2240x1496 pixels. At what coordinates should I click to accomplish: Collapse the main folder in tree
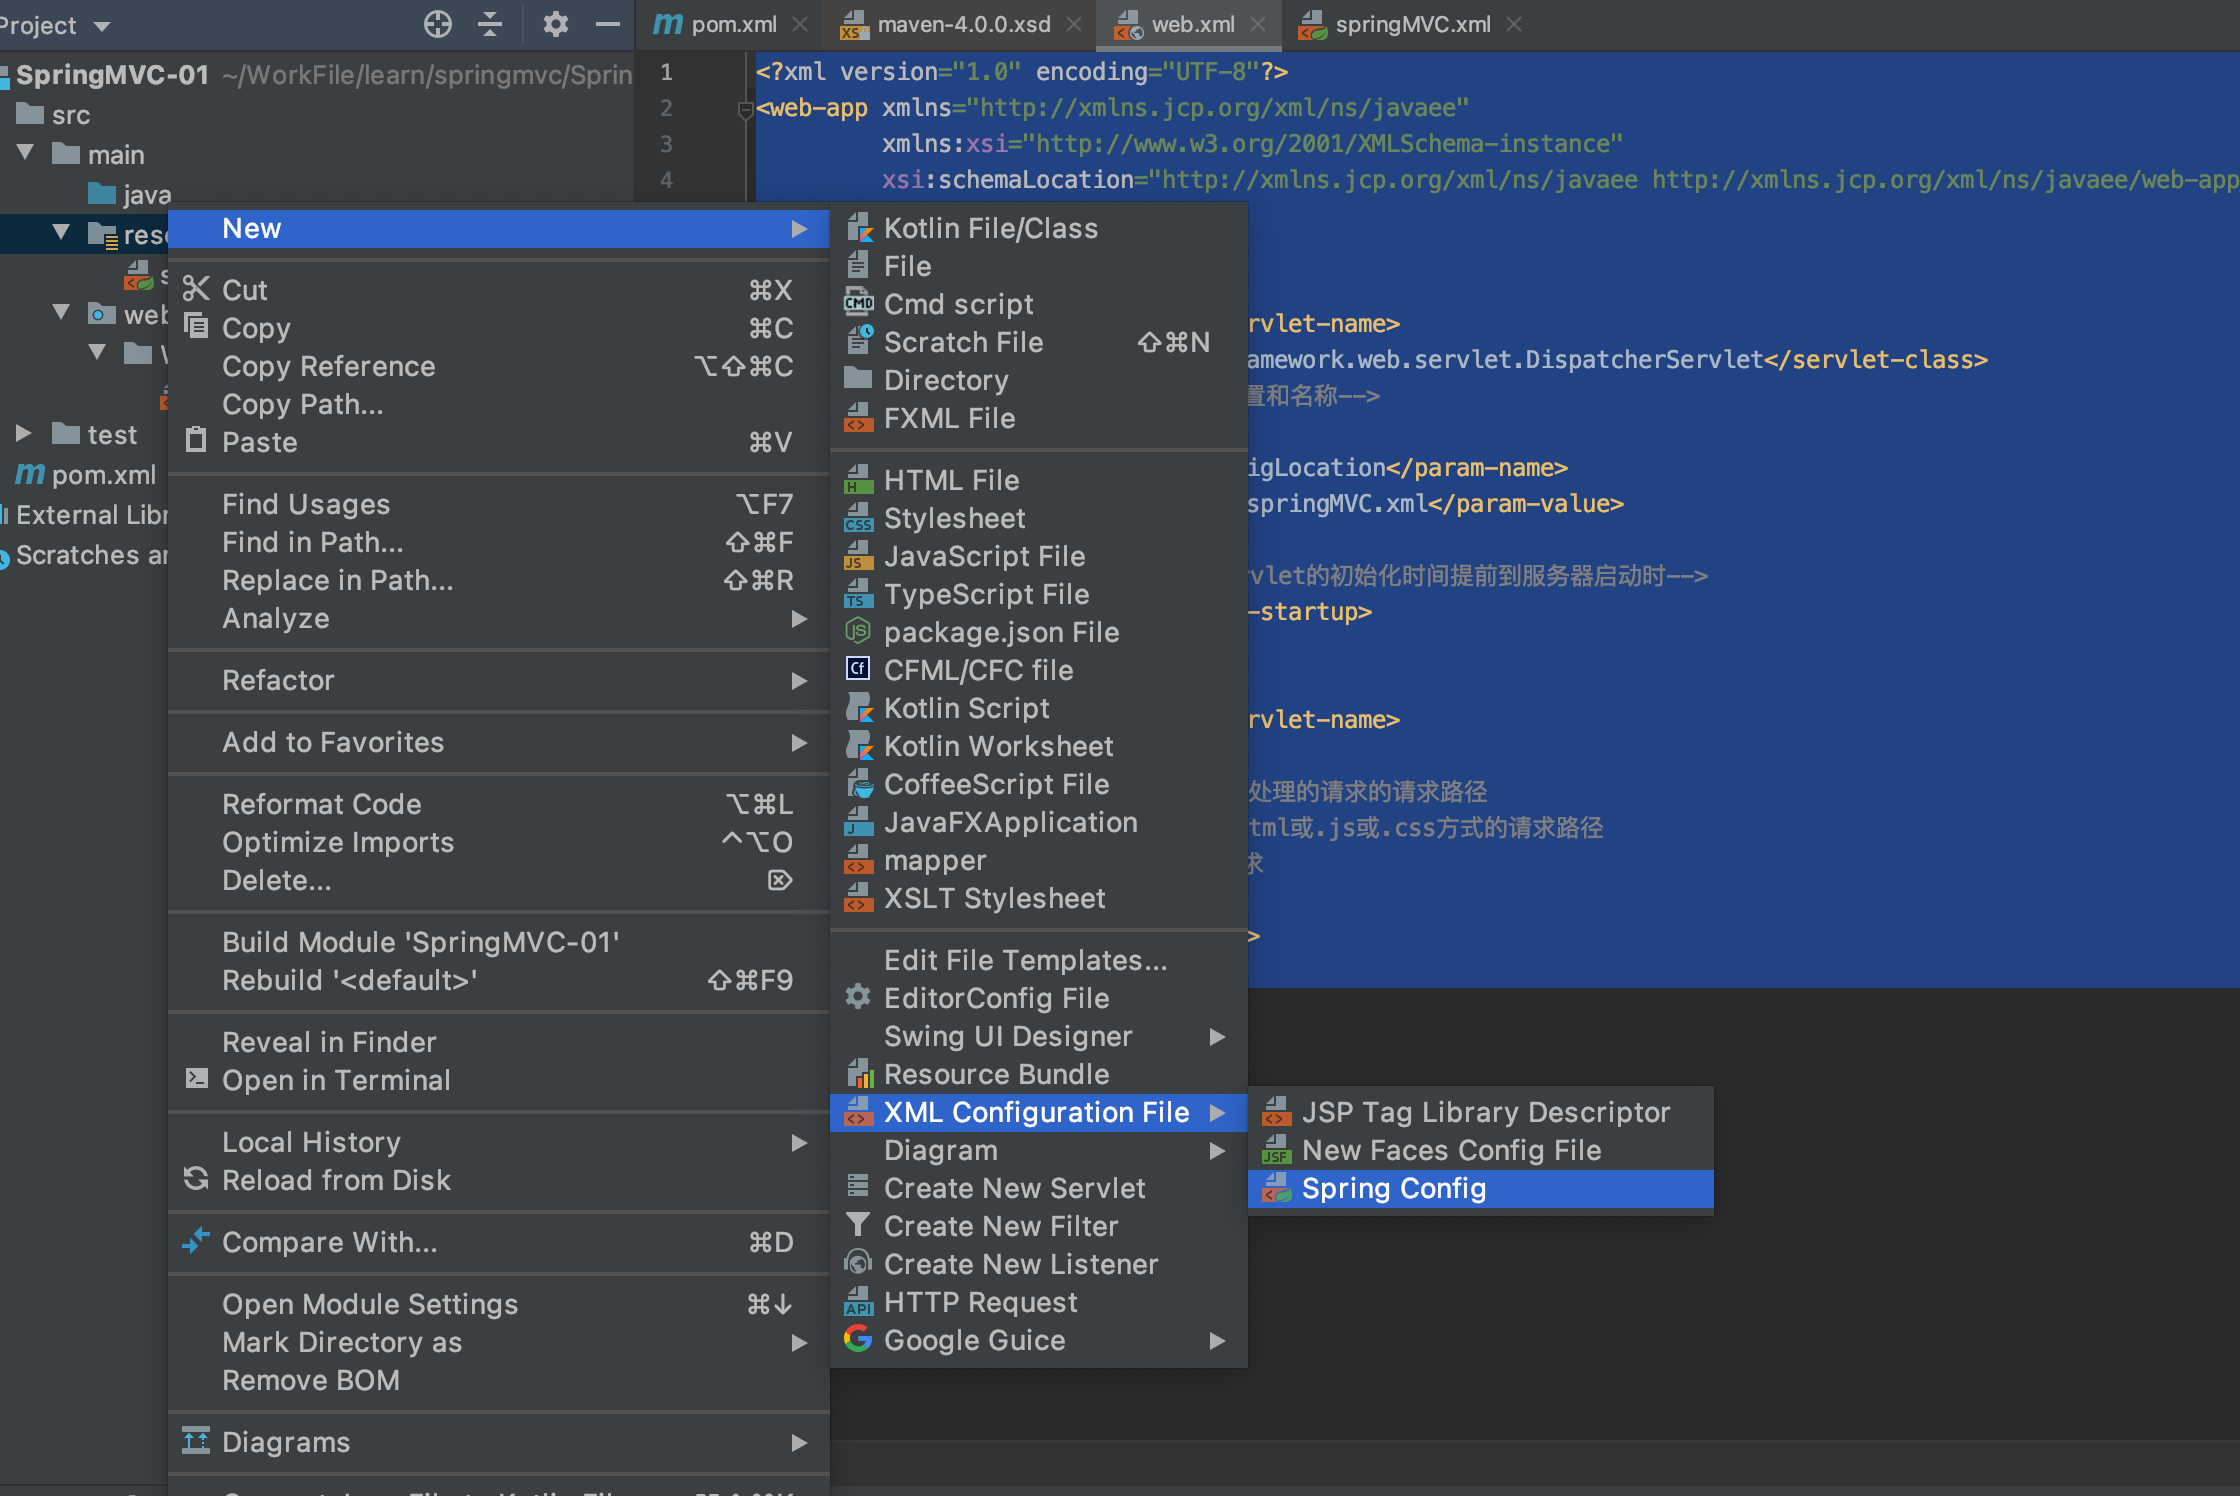(26, 154)
